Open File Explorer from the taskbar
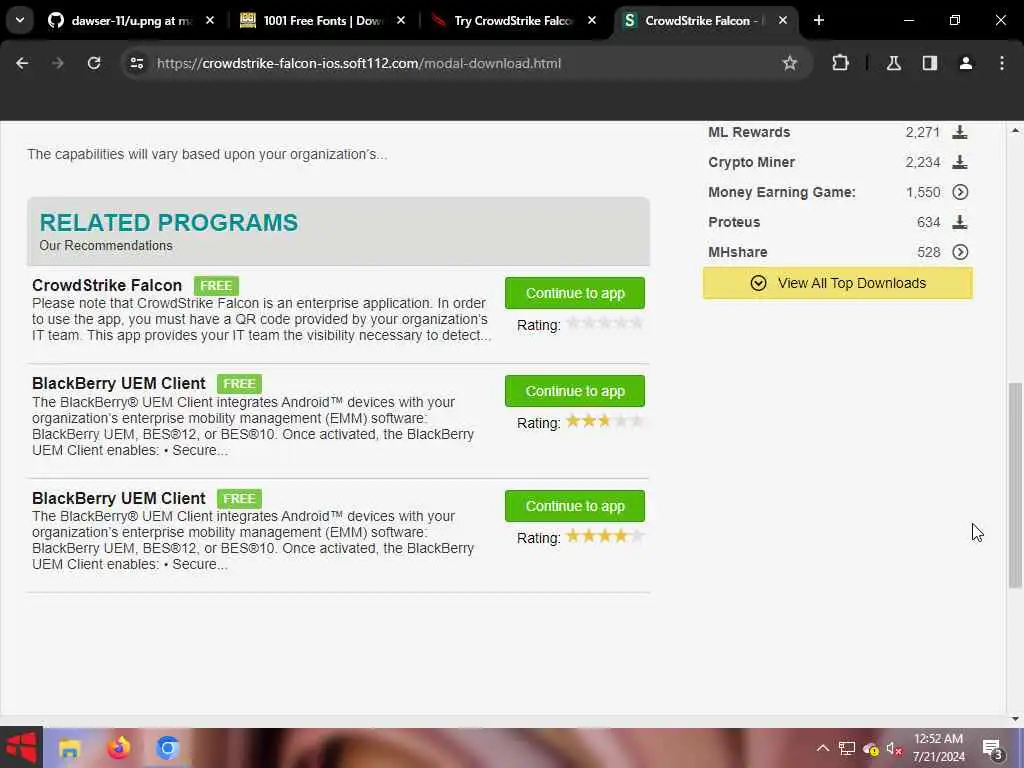This screenshot has height=768, width=1024. pos(70,748)
